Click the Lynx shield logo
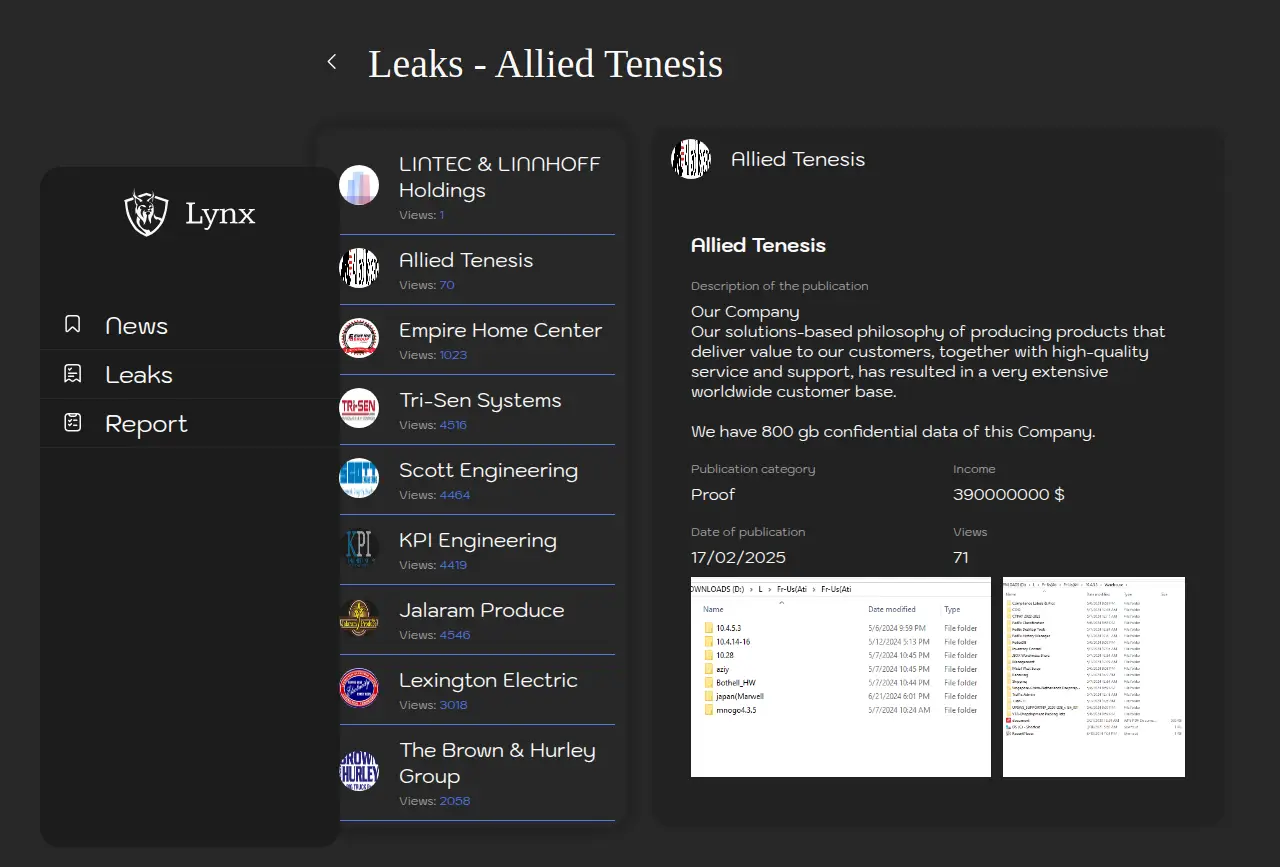Screen dimensions: 1280x867 146,213
